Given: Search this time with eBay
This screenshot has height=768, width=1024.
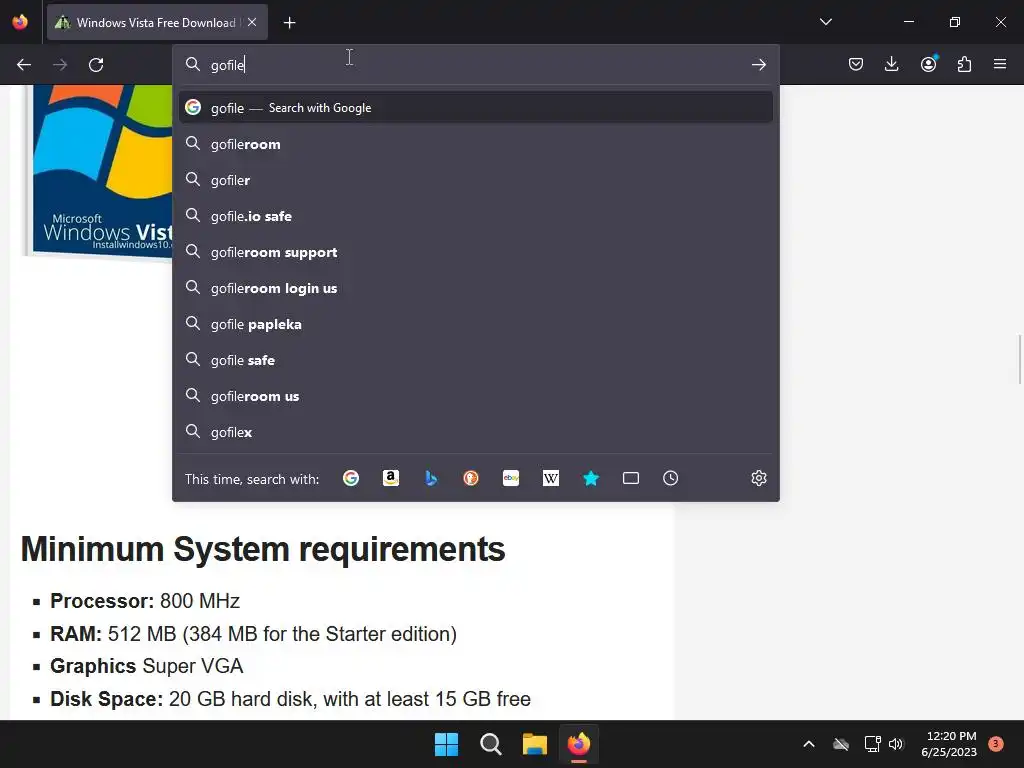Looking at the screenshot, I should point(511,479).
